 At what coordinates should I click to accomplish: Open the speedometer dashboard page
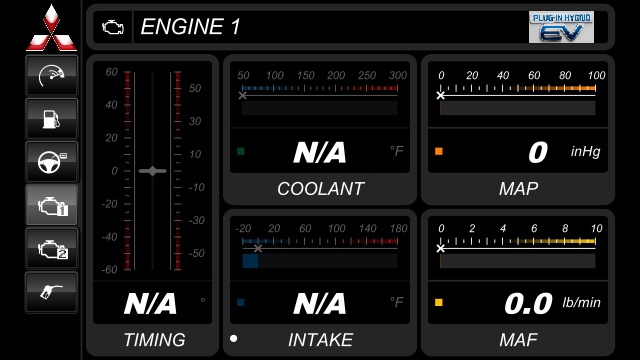(51, 76)
